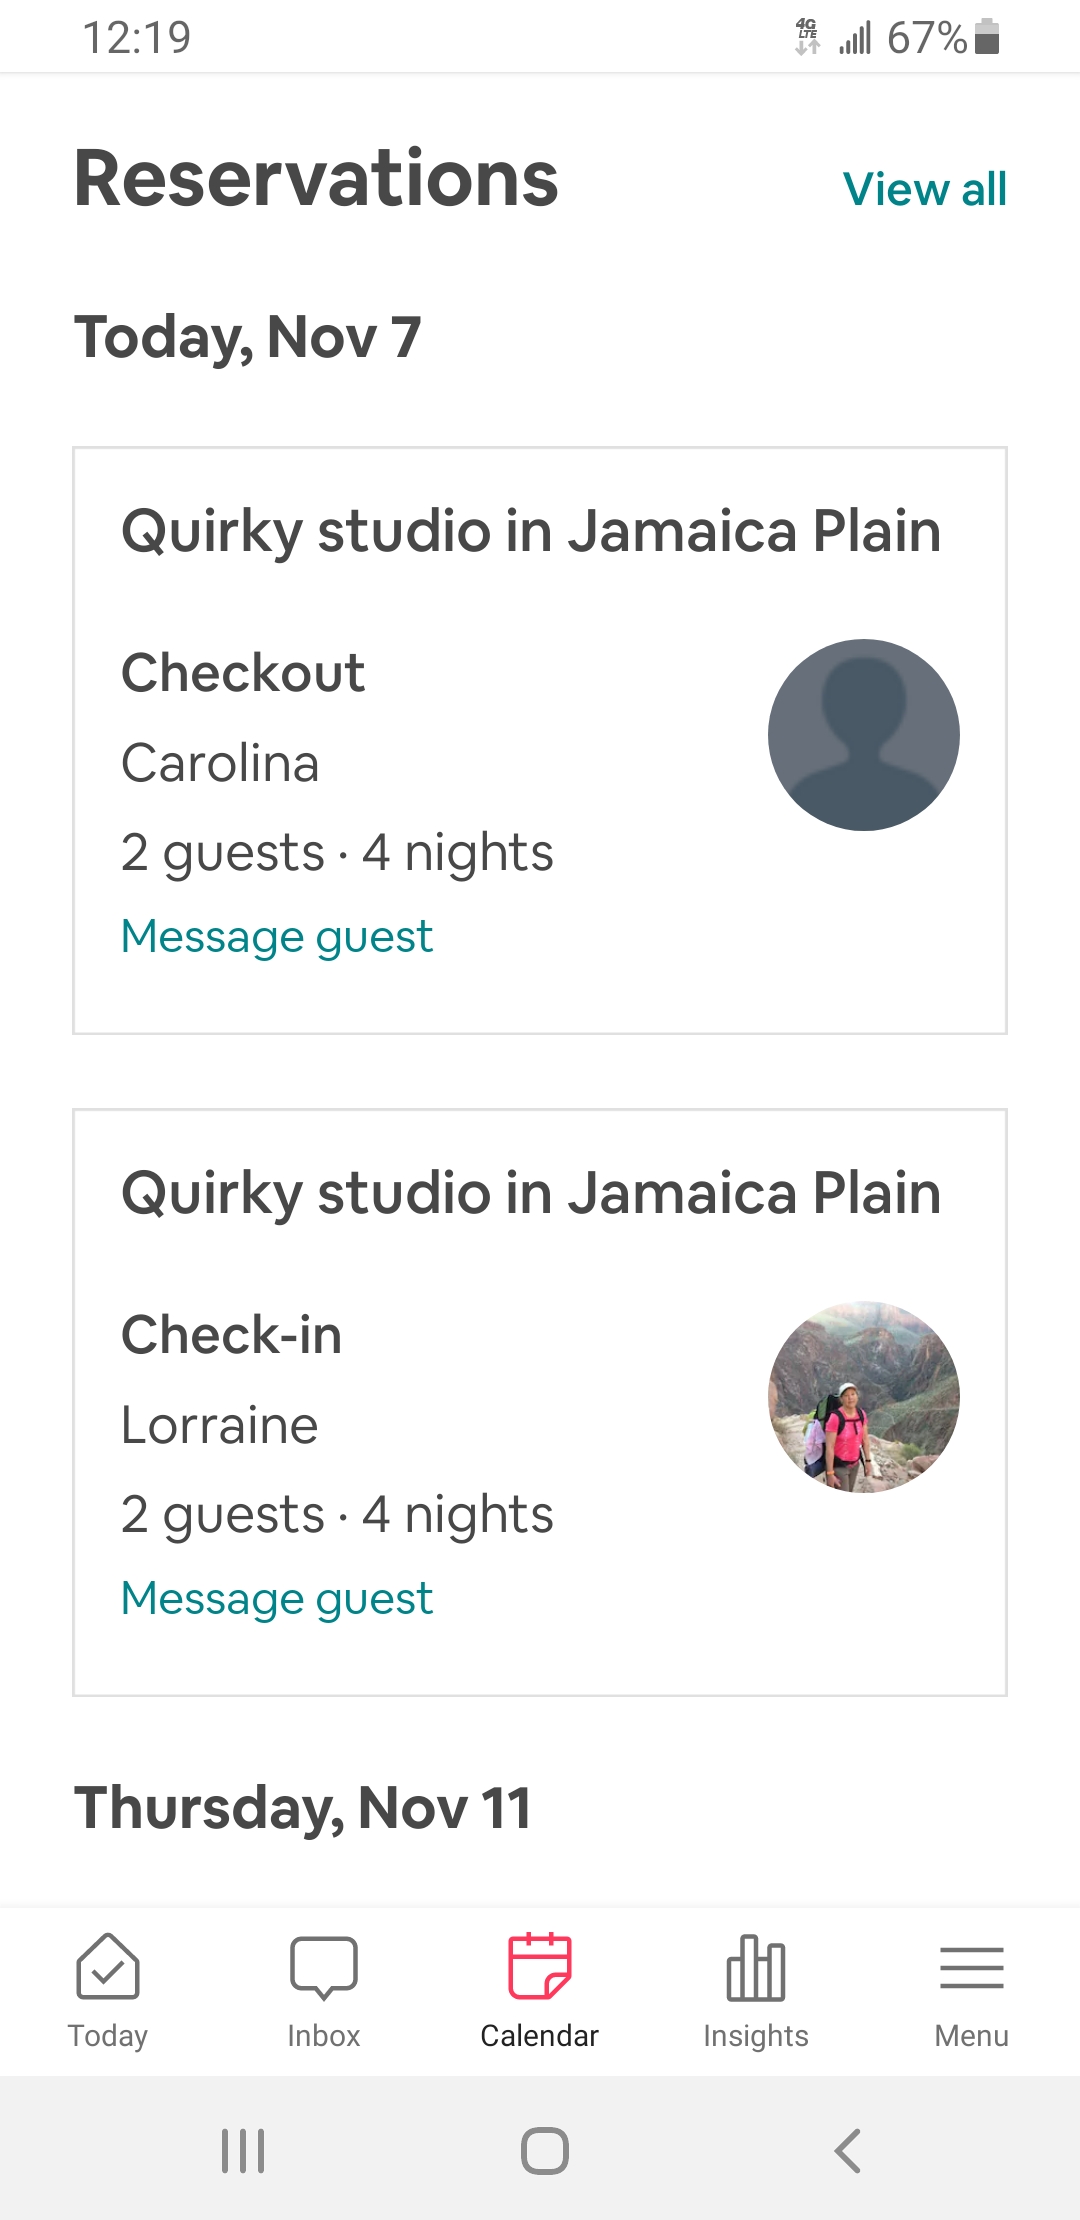Tap Lorraine's profile photo

[863, 1397]
